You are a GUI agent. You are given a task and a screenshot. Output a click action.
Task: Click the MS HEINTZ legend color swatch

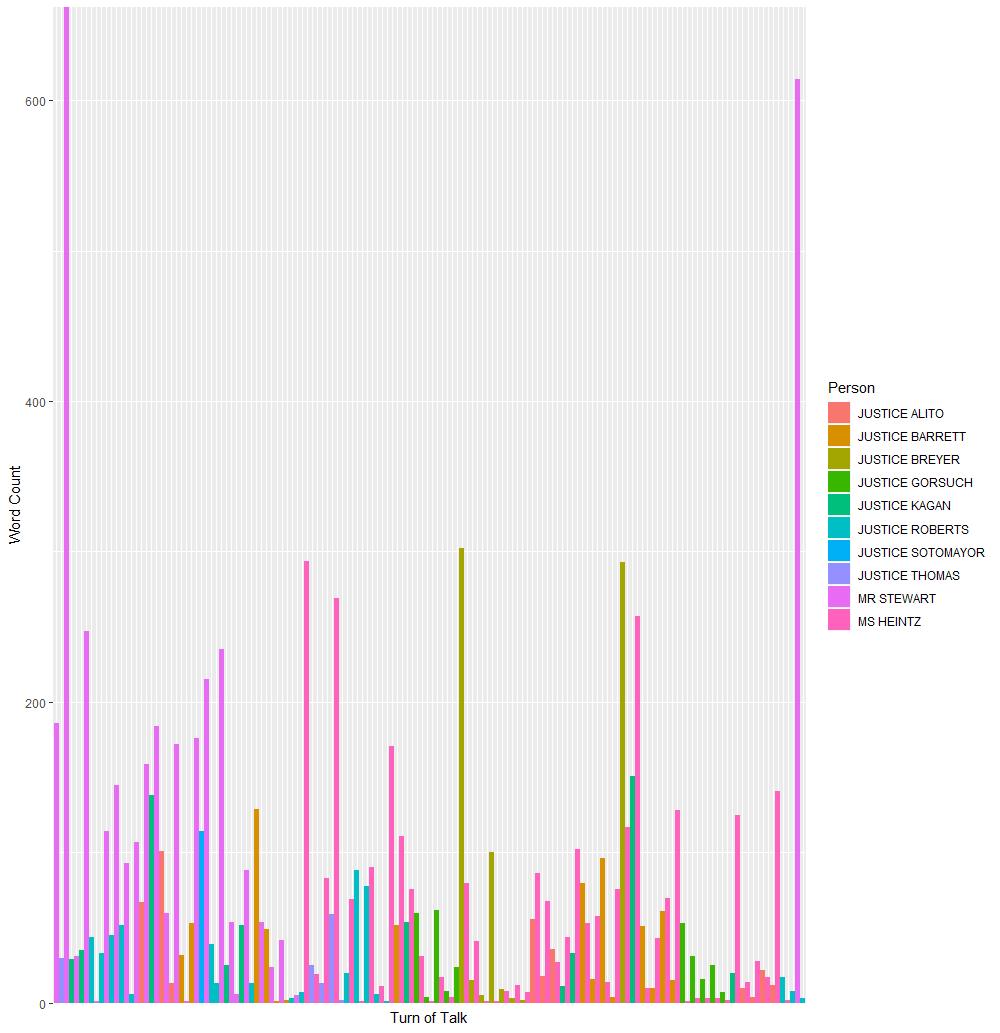pos(838,621)
